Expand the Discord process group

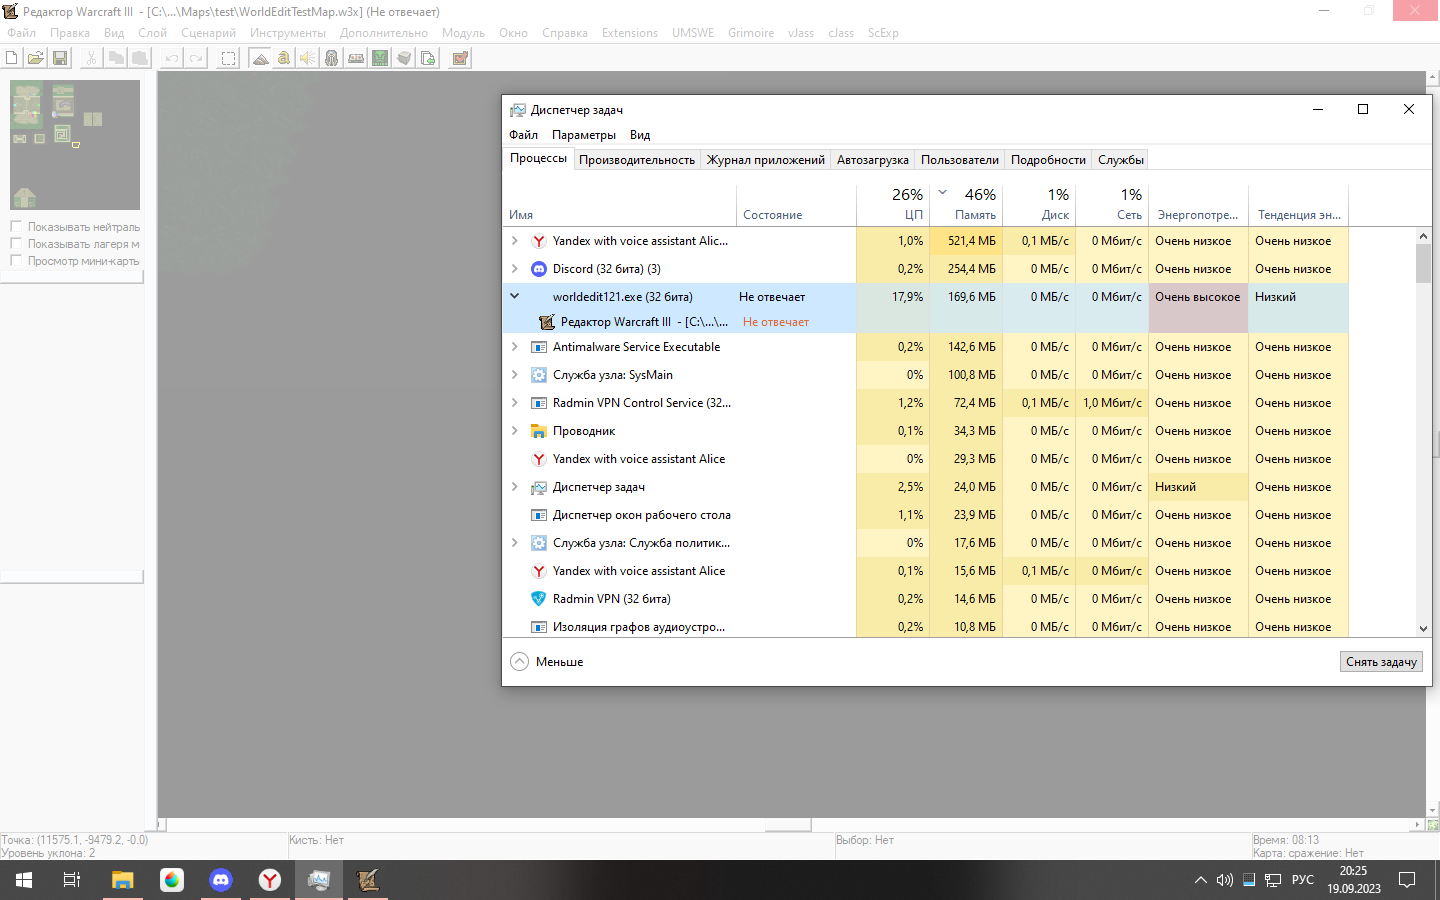[515, 269]
